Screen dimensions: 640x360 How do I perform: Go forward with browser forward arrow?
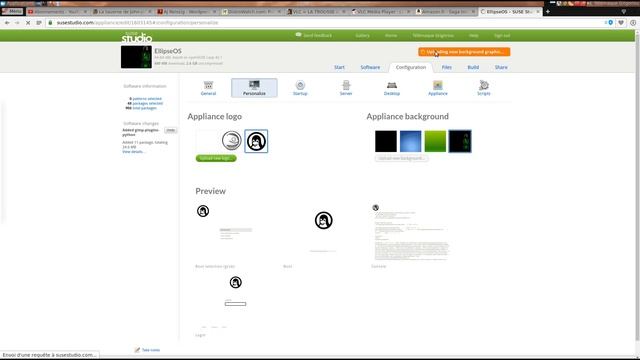point(17,23)
